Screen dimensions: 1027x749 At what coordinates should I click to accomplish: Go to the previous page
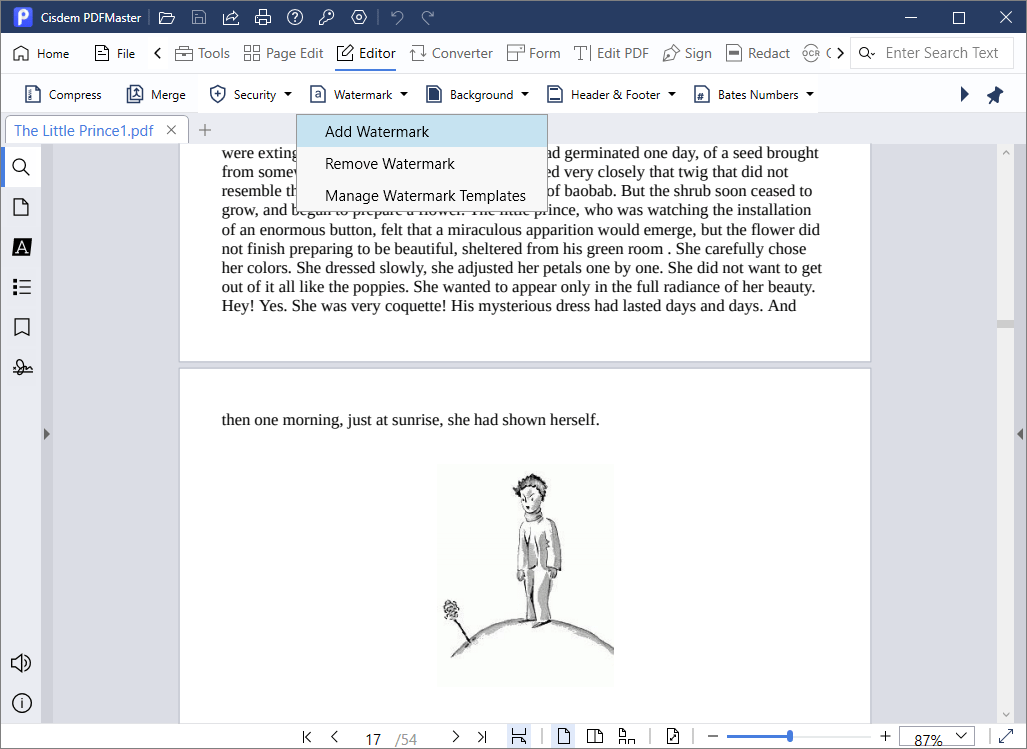tap(335, 737)
